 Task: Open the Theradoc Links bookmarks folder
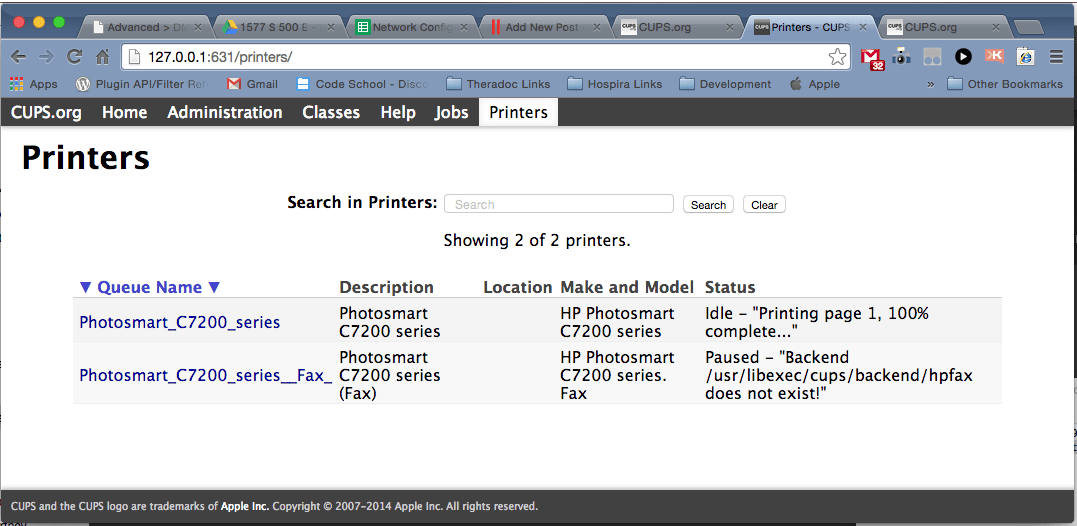click(499, 84)
